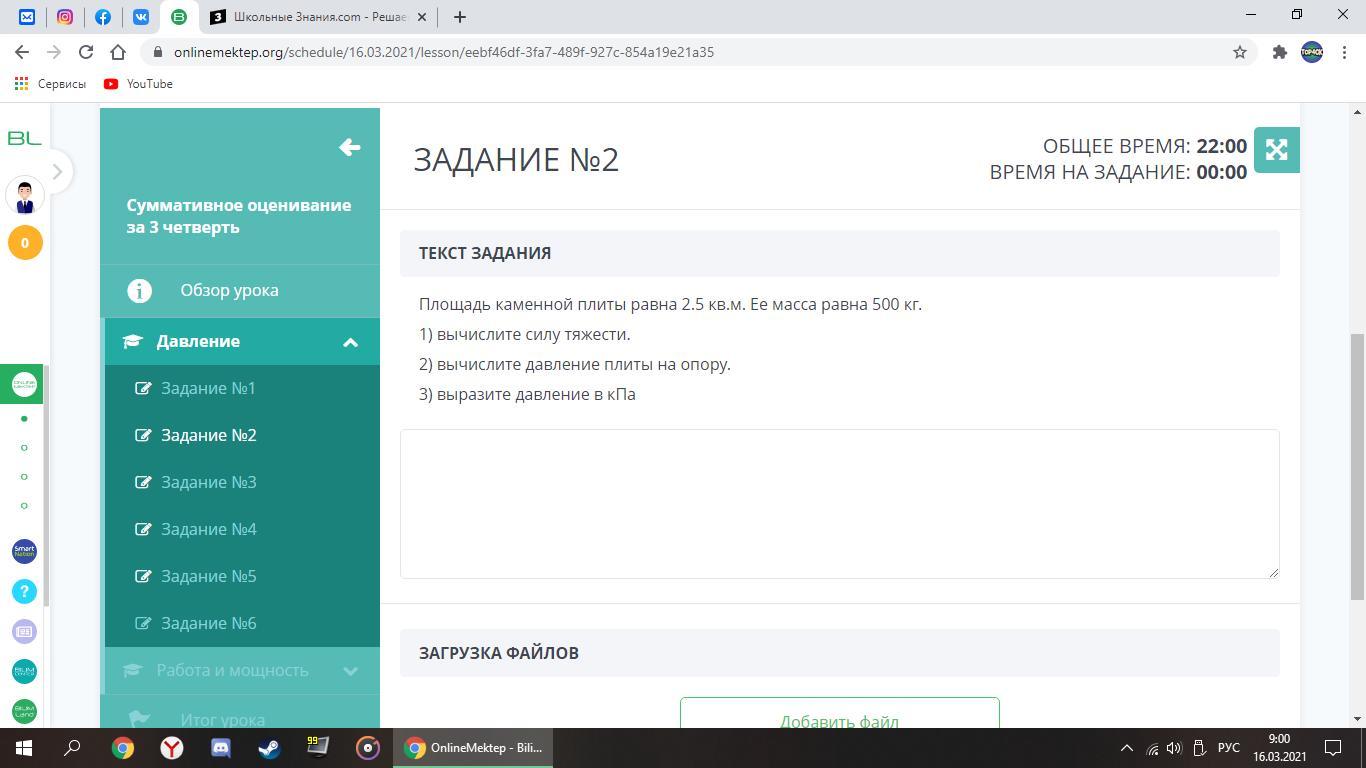
Task: Click the taskbar clock showing 9:00
Action: [1279, 748]
